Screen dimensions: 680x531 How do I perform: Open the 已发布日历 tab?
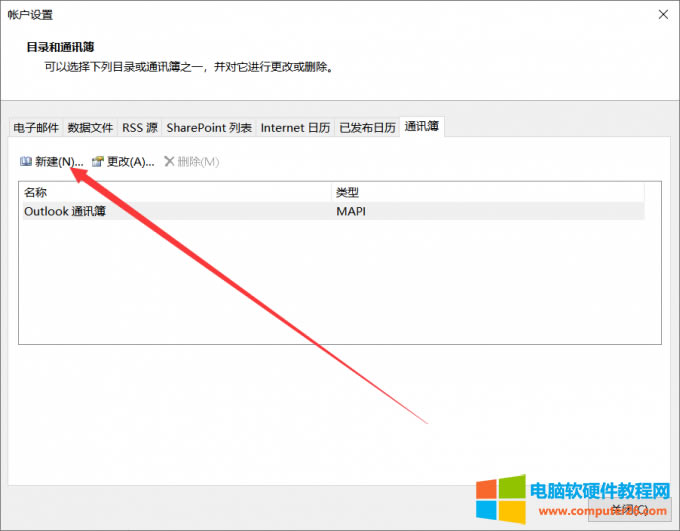pos(367,128)
